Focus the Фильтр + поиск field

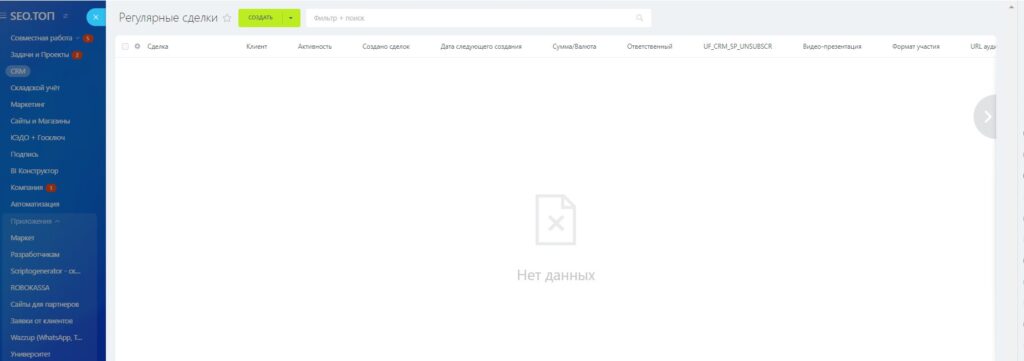click(x=478, y=18)
